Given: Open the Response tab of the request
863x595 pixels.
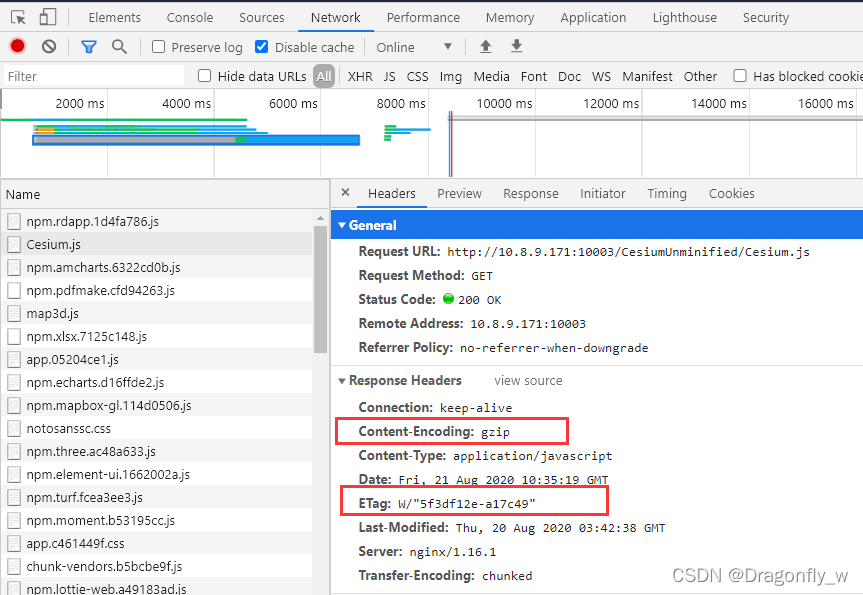Looking at the screenshot, I should tap(531, 194).
